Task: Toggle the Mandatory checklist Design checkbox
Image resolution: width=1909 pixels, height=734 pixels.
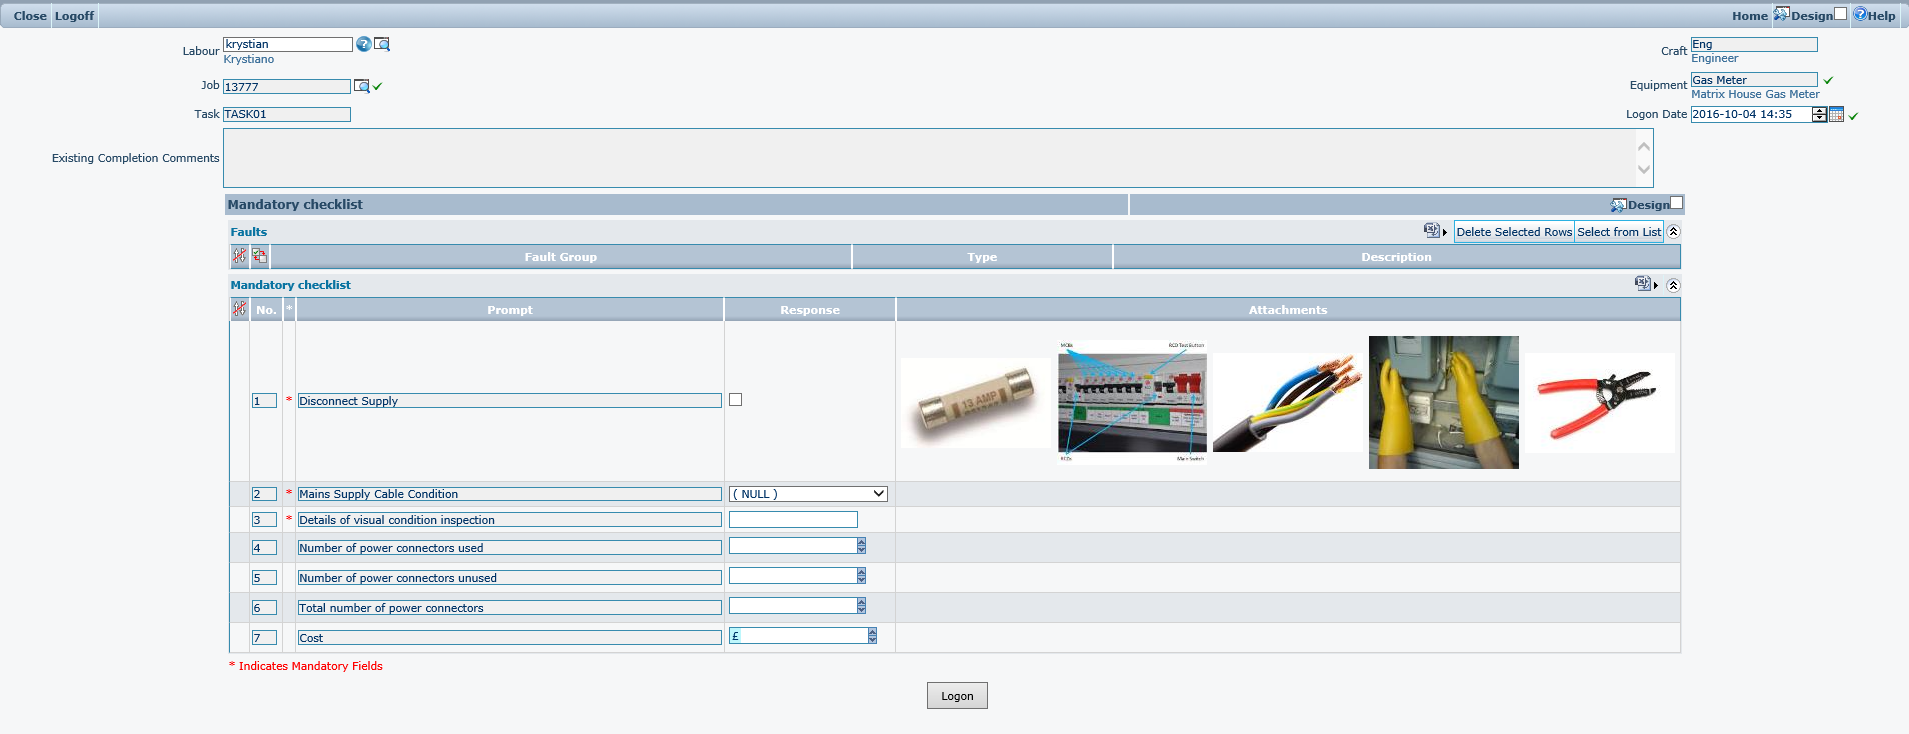Action: coord(1677,203)
